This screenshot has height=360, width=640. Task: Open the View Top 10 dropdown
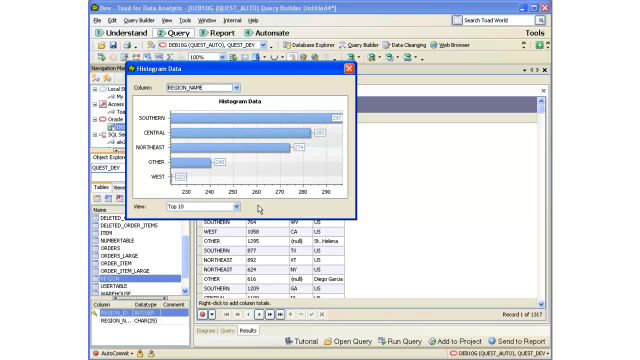pos(236,207)
